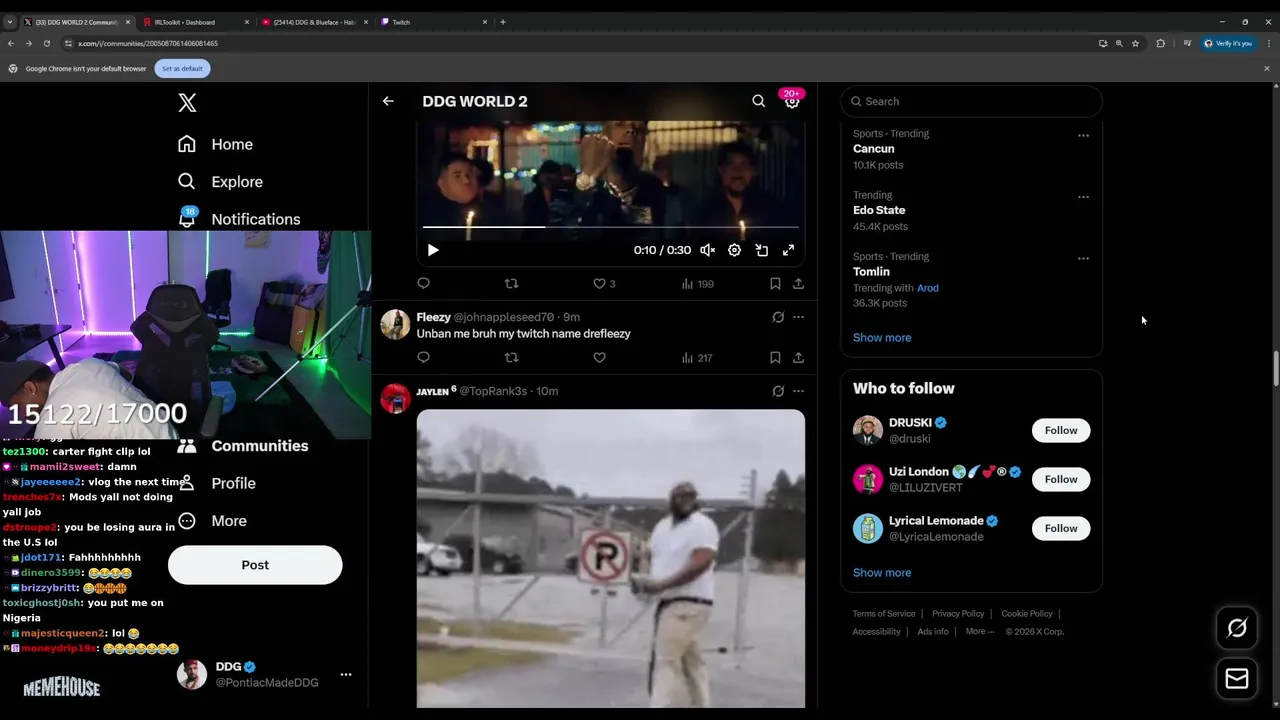1280x720 pixels.
Task: Reply to the video post
Action: pyautogui.click(x=423, y=284)
